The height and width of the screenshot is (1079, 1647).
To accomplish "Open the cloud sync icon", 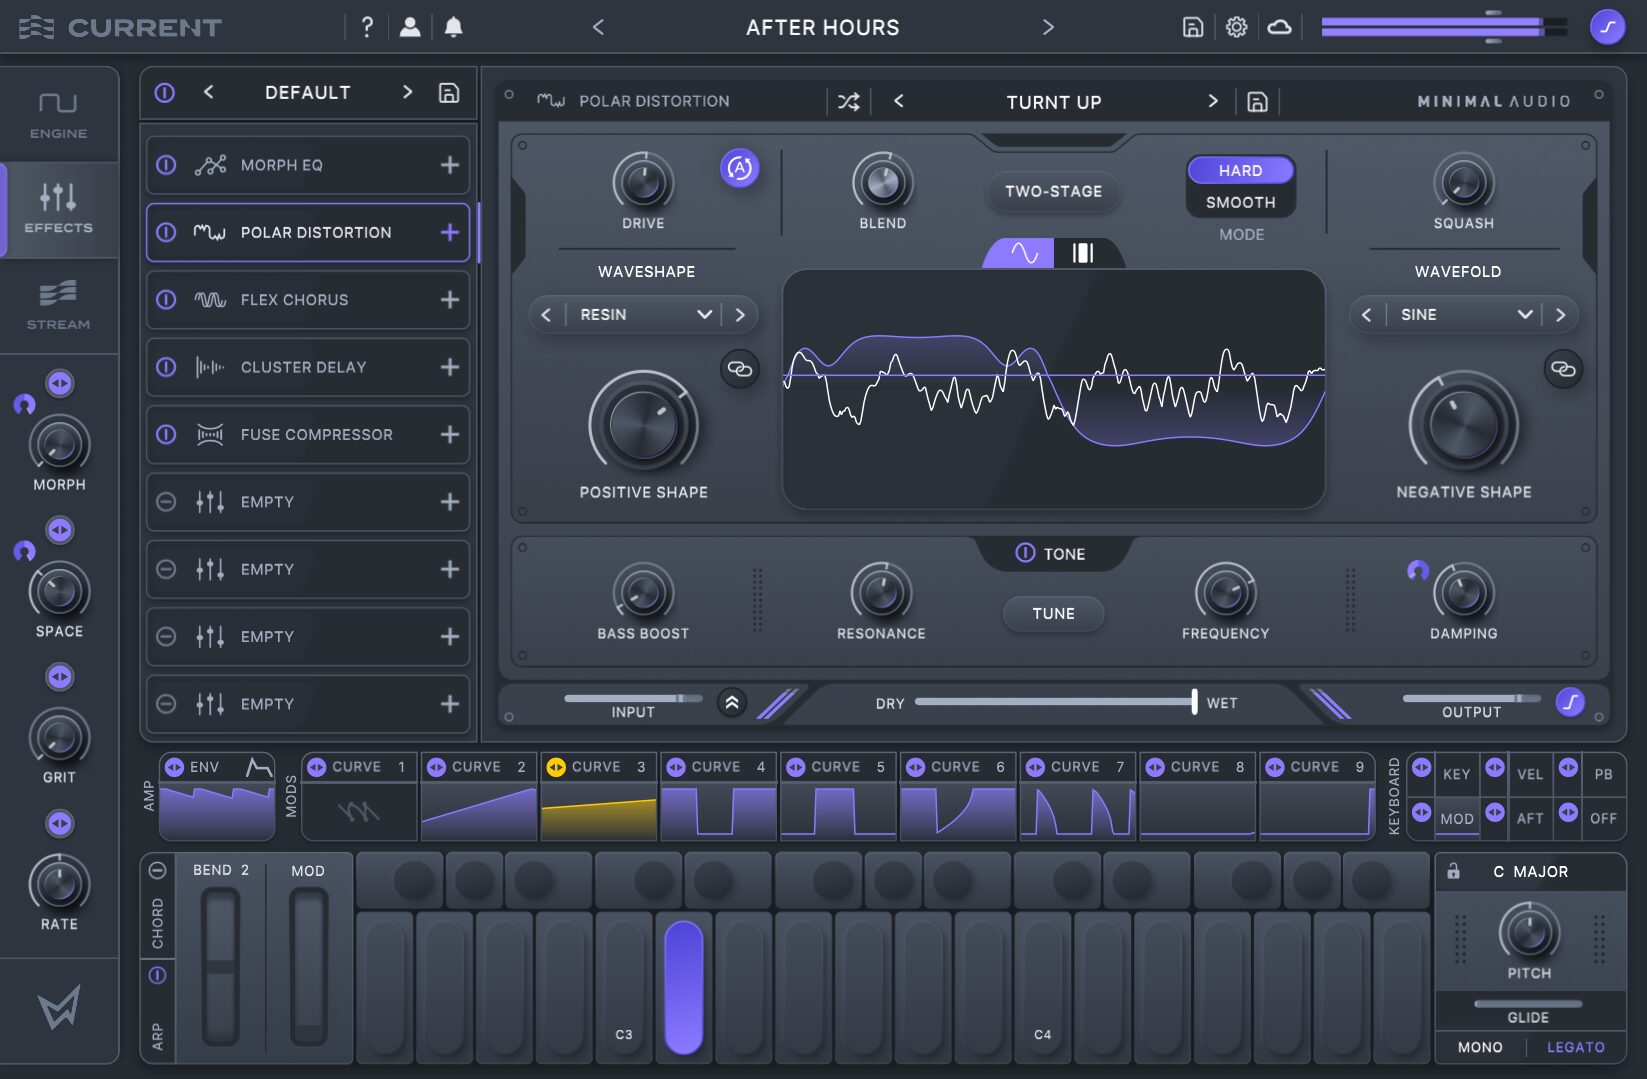I will coord(1279,27).
